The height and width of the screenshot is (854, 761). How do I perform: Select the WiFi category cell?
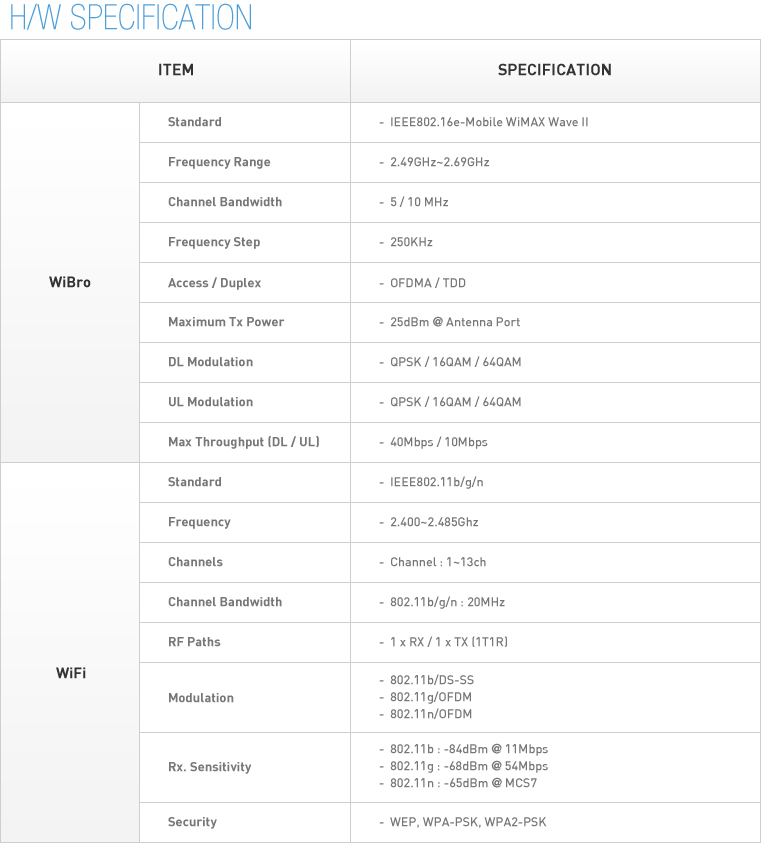click(70, 673)
